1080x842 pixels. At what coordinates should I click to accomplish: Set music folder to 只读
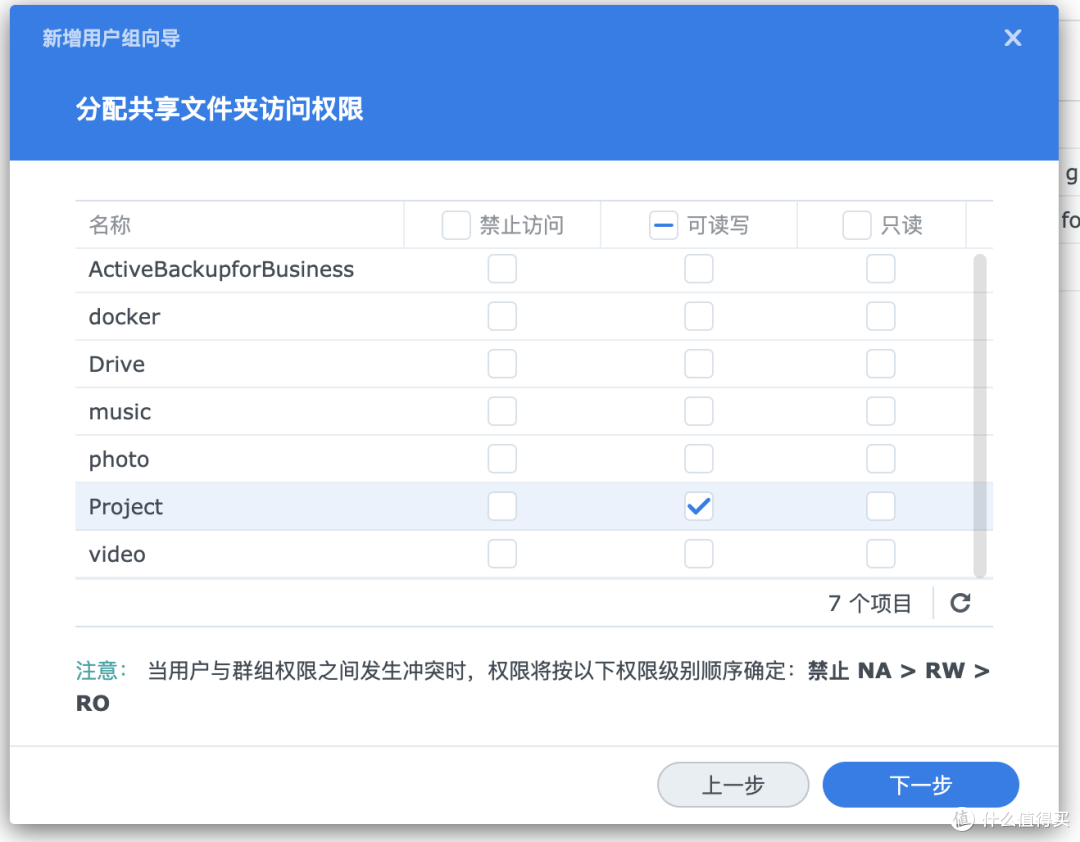[880, 411]
